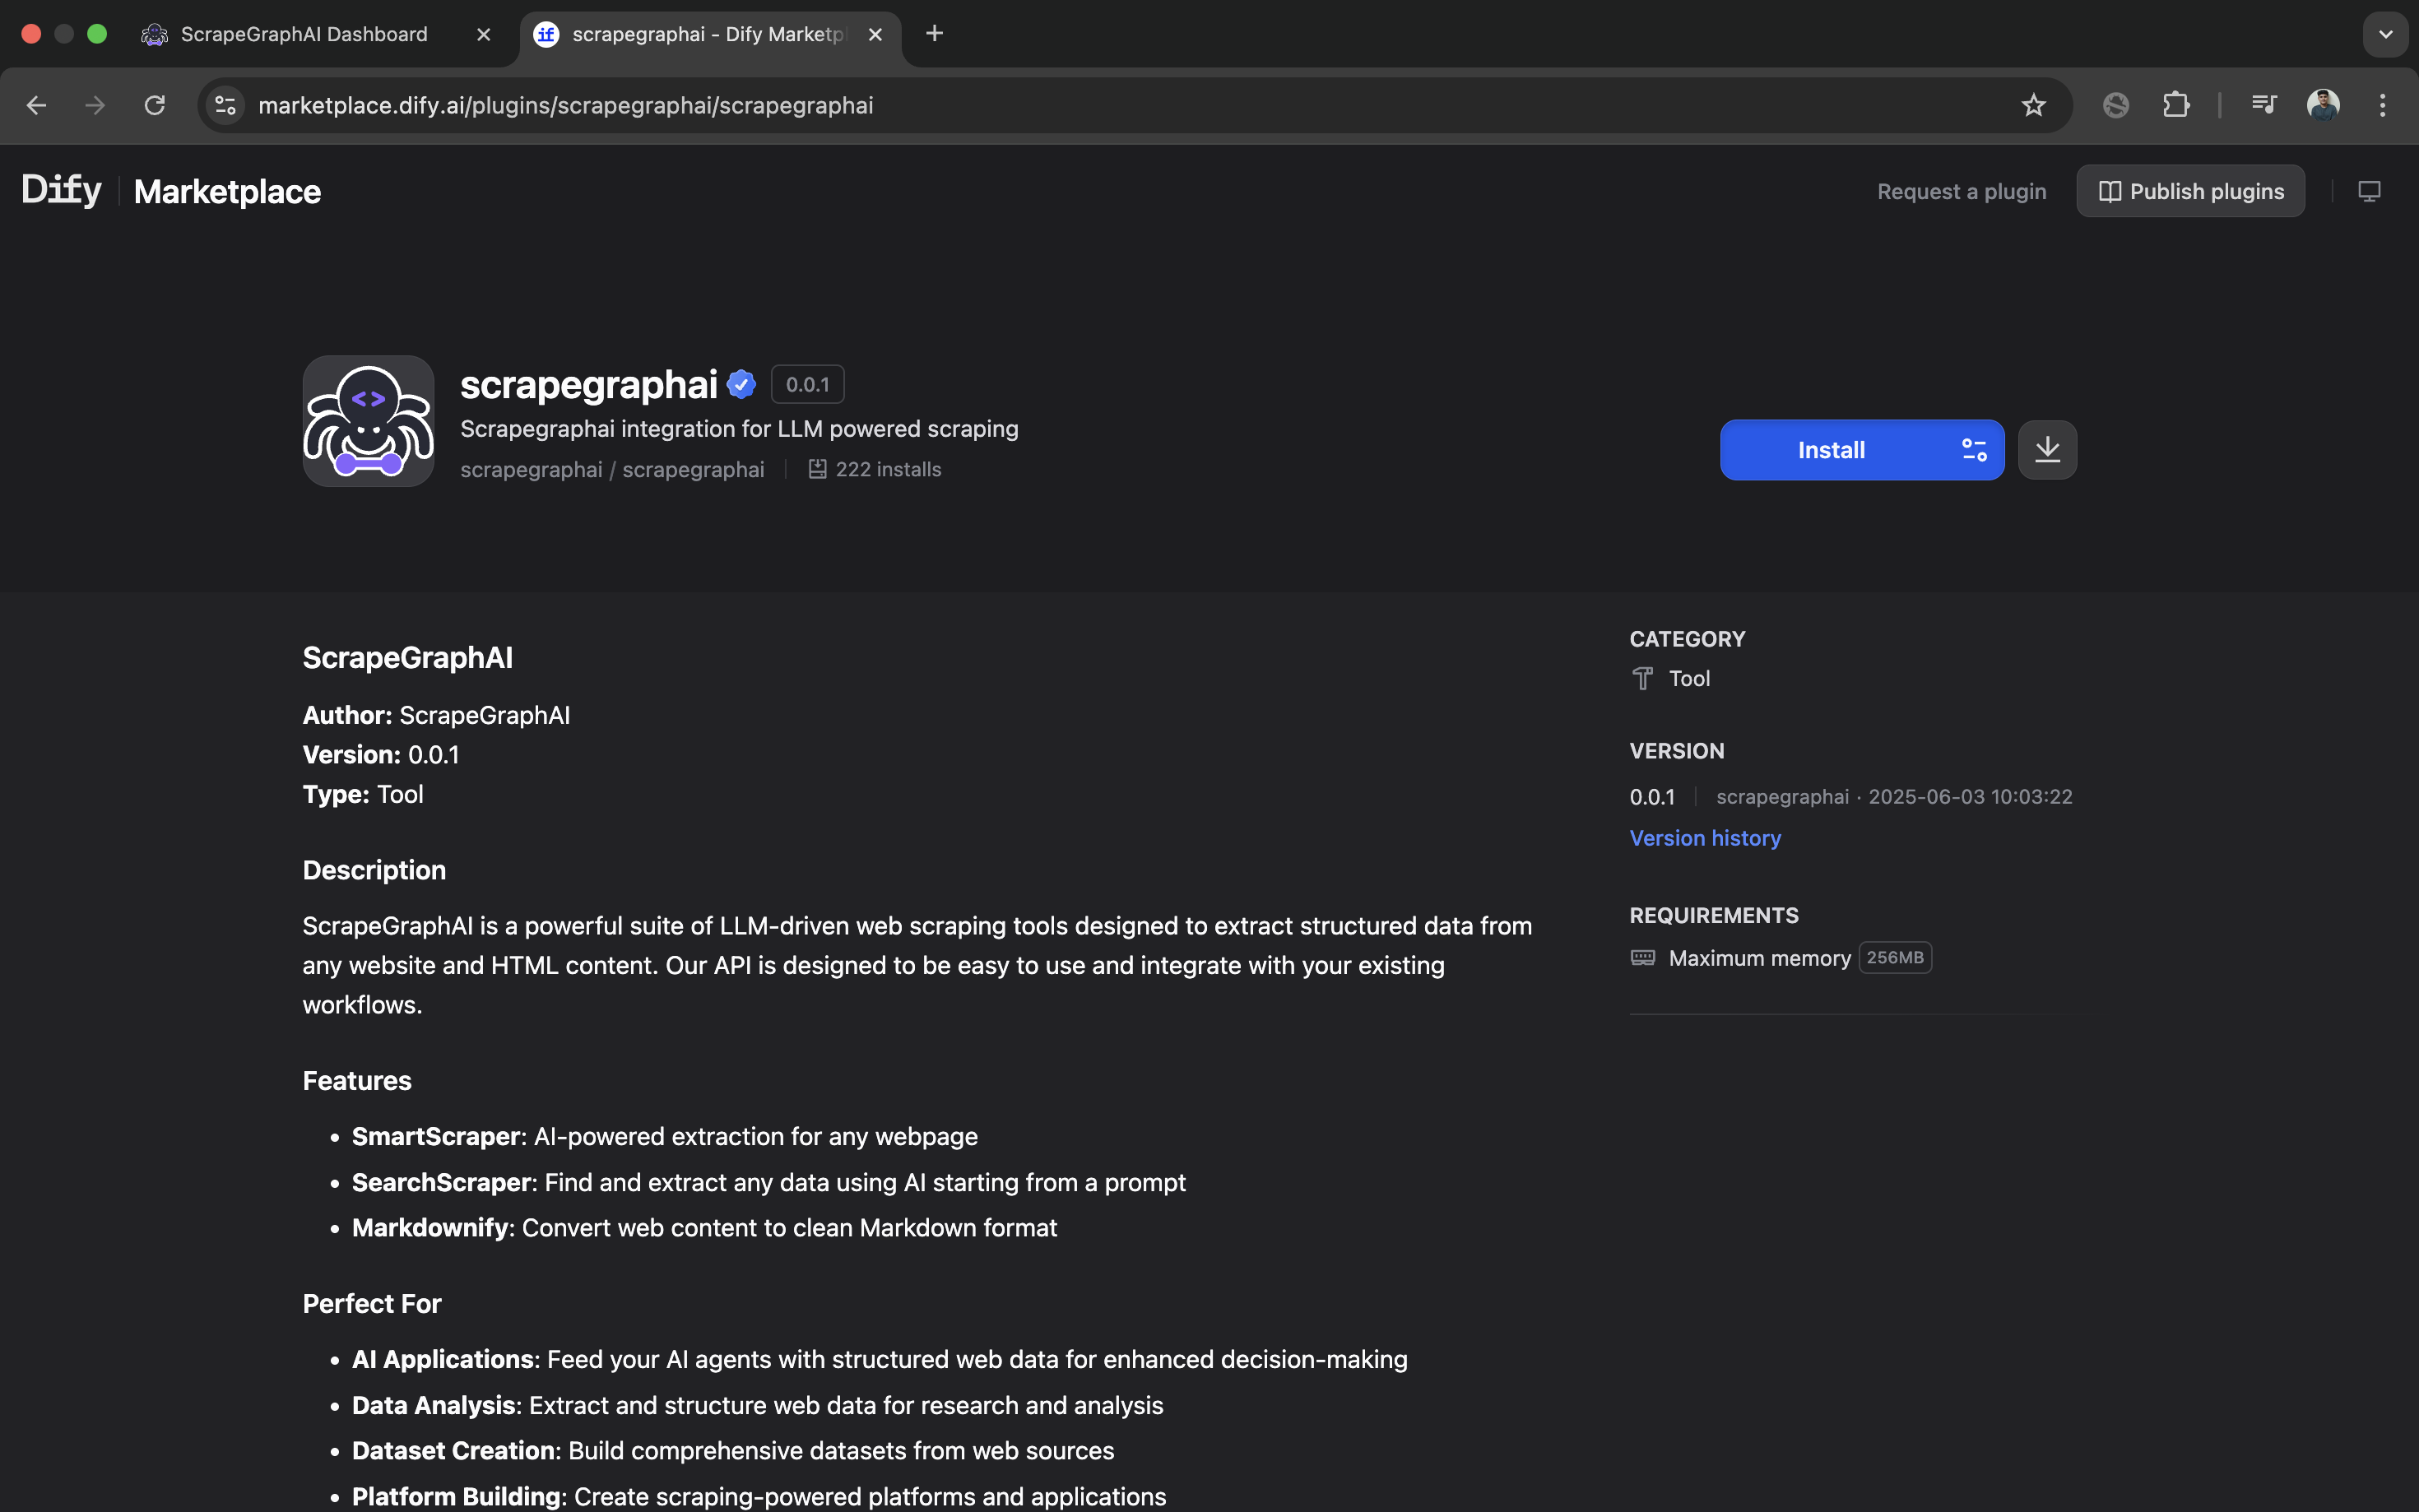
Task: Click the Perfect For heading
Action: (x=371, y=1303)
